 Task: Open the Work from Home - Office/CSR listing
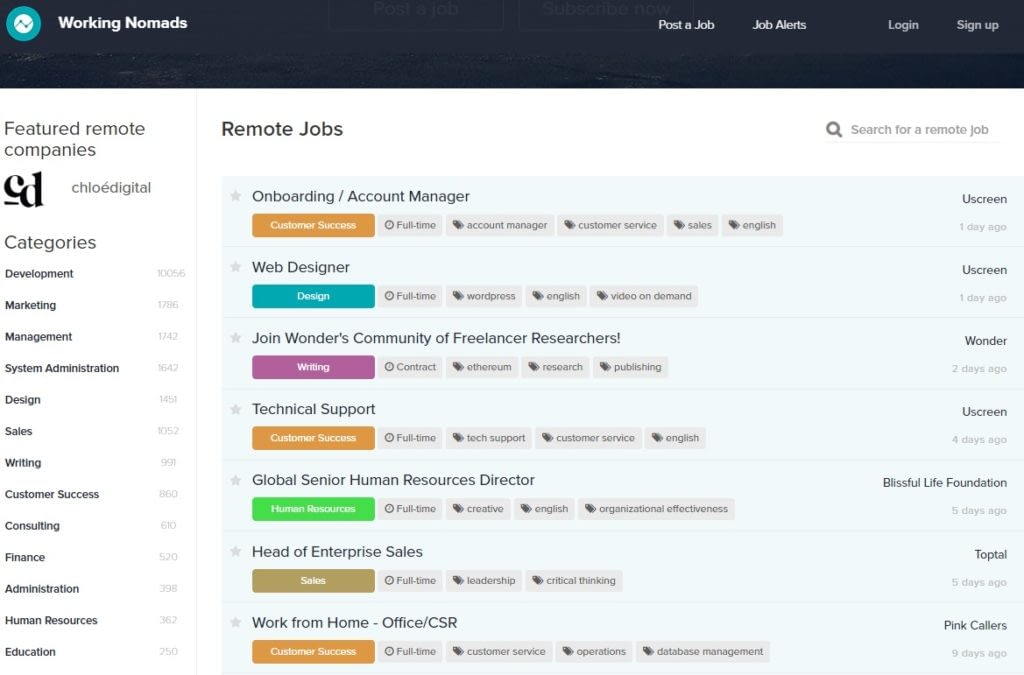pyautogui.click(x=355, y=623)
